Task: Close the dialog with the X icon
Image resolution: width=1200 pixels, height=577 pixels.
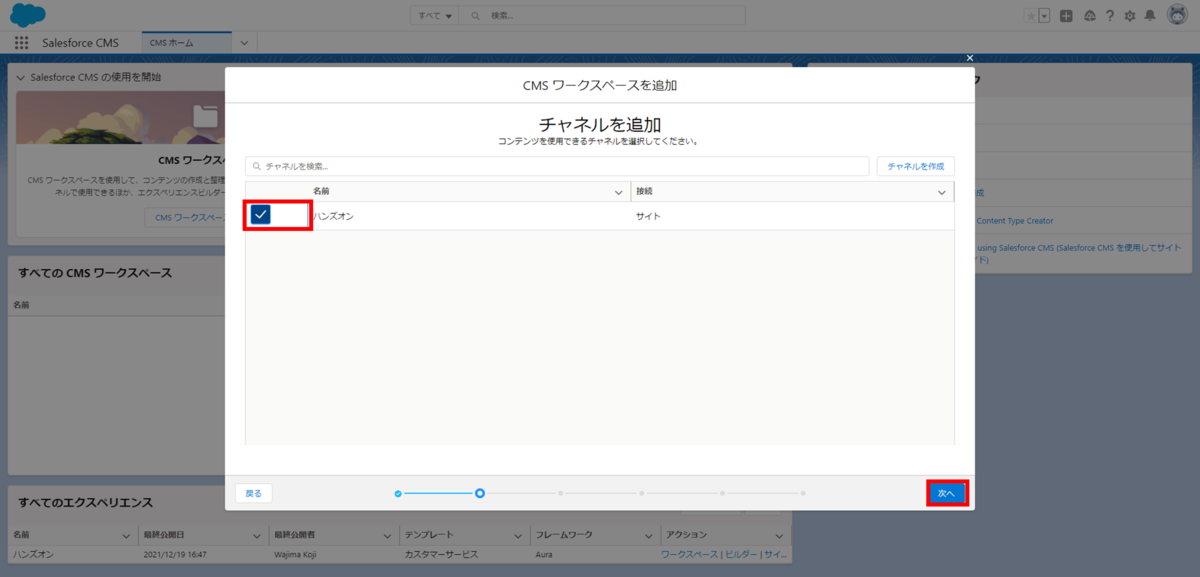Action: coord(968,60)
